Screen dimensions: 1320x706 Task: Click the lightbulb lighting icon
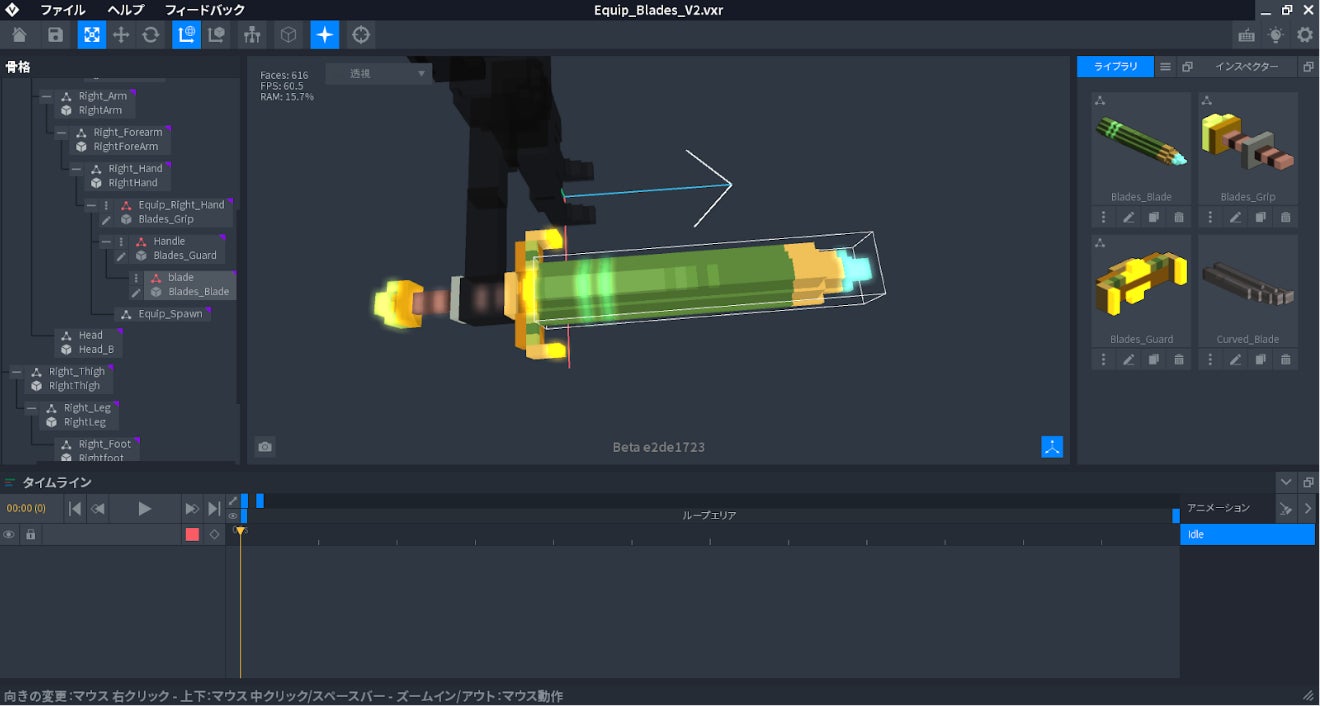[1275, 35]
